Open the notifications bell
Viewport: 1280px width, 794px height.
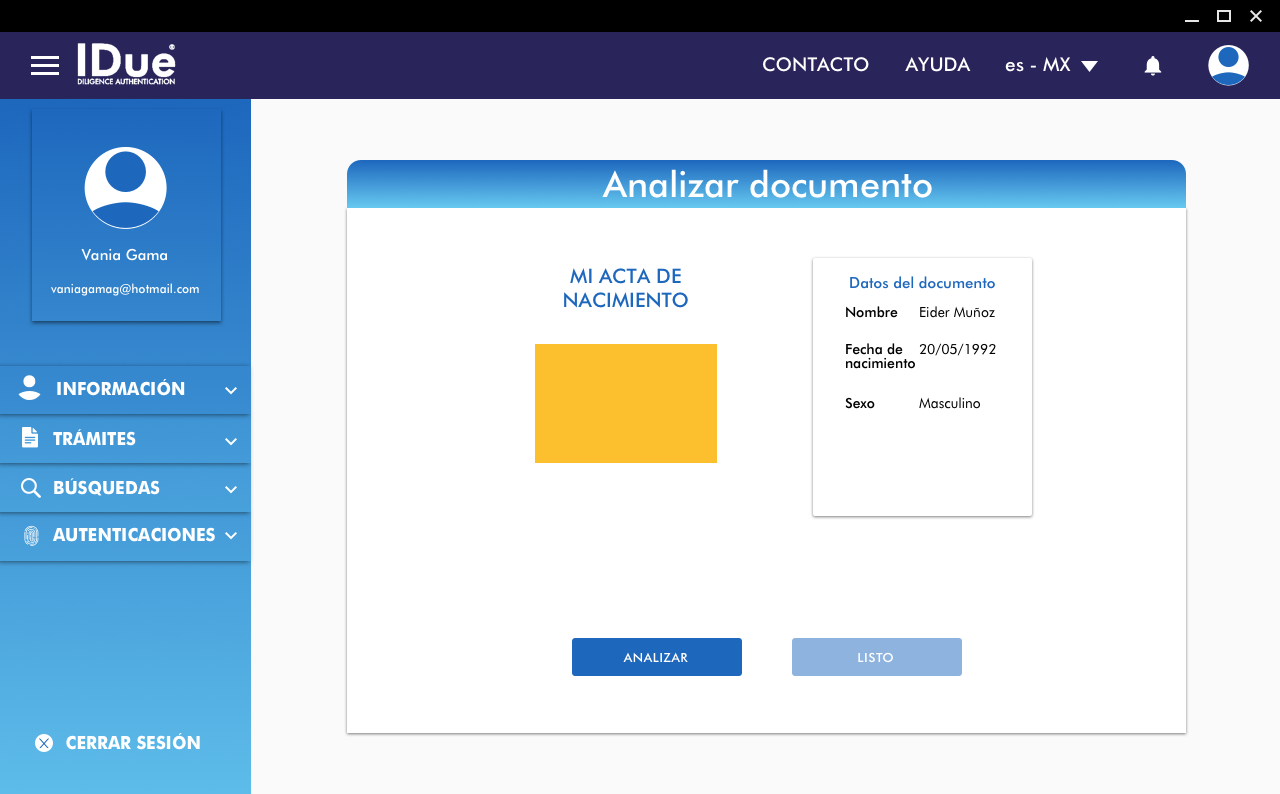pyautogui.click(x=1152, y=66)
